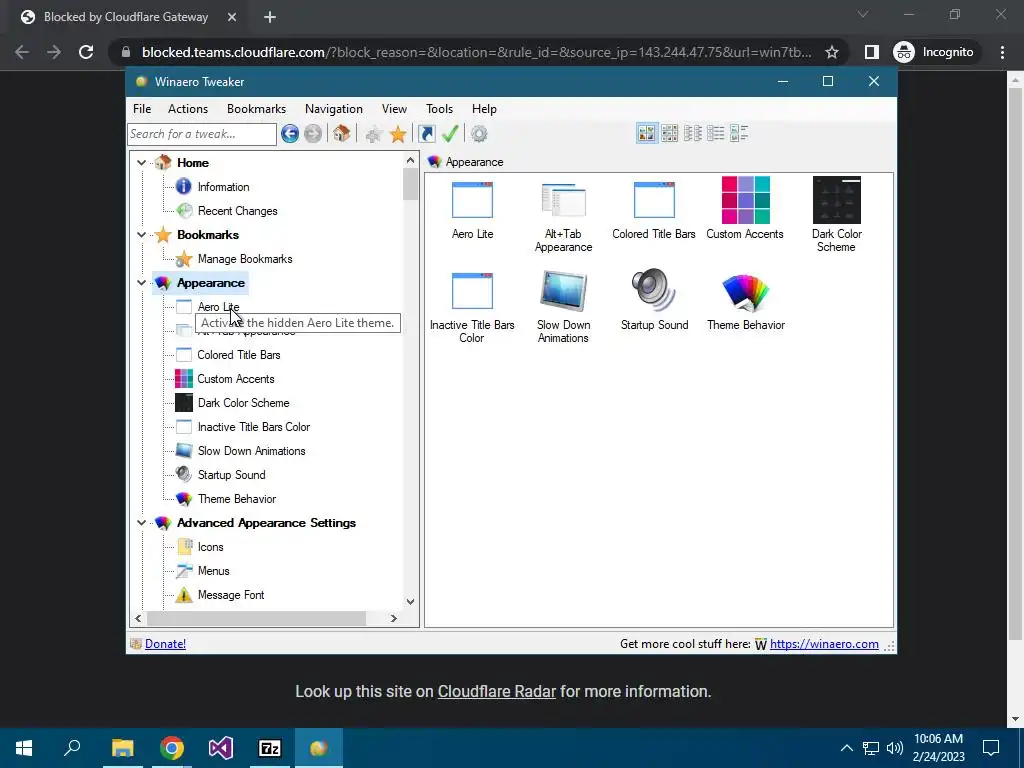Select Manage Bookmarks in the tree

pyautogui.click(x=245, y=259)
